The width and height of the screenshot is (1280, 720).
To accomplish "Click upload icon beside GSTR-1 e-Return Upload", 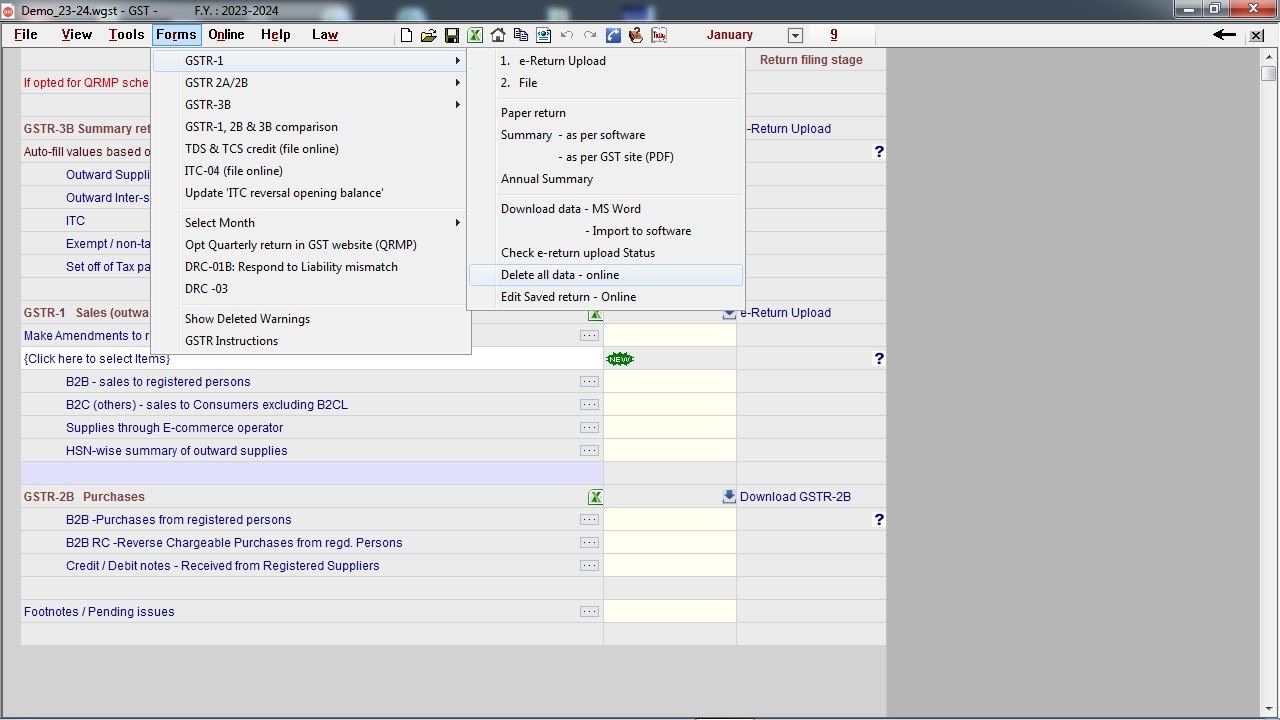I will tap(729, 312).
